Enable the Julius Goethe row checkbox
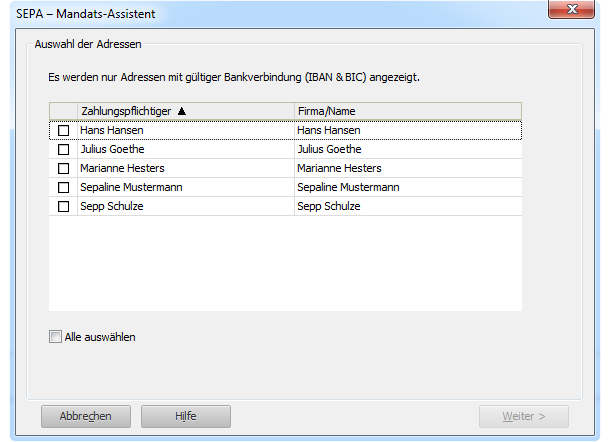This screenshot has height=442, width=610. coord(64,150)
